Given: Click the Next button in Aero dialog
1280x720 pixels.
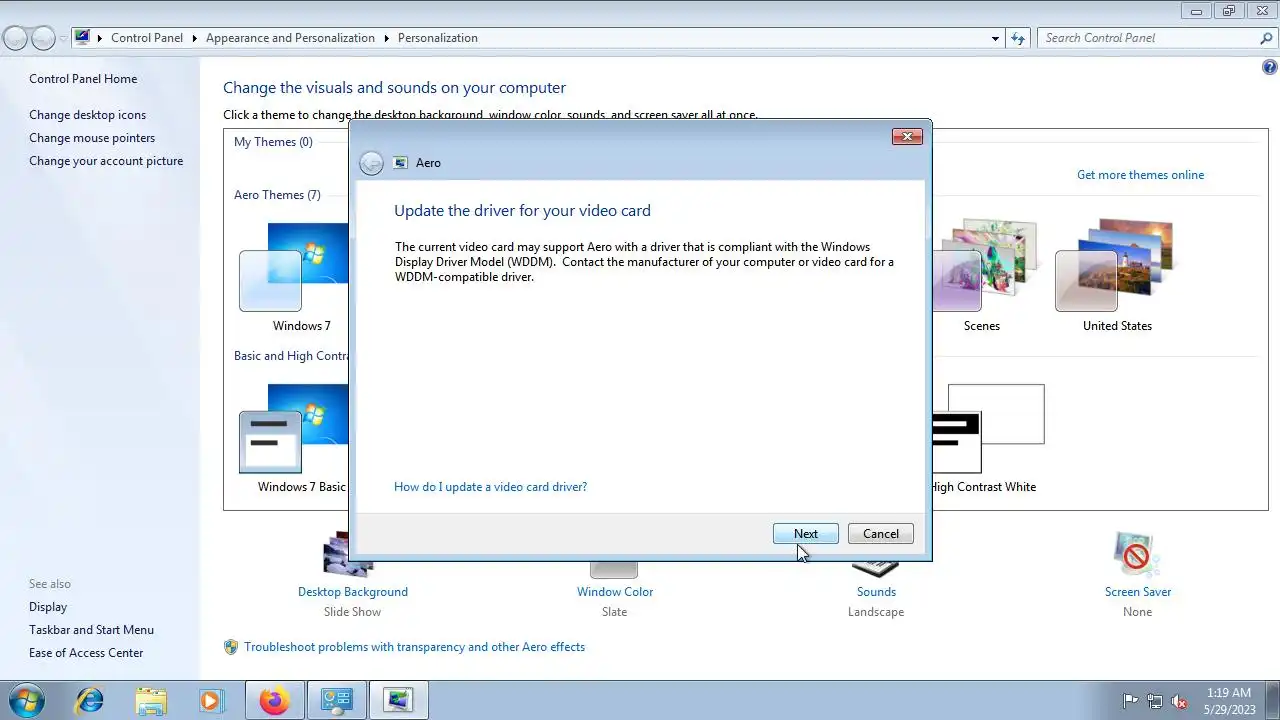Looking at the screenshot, I should tap(805, 534).
